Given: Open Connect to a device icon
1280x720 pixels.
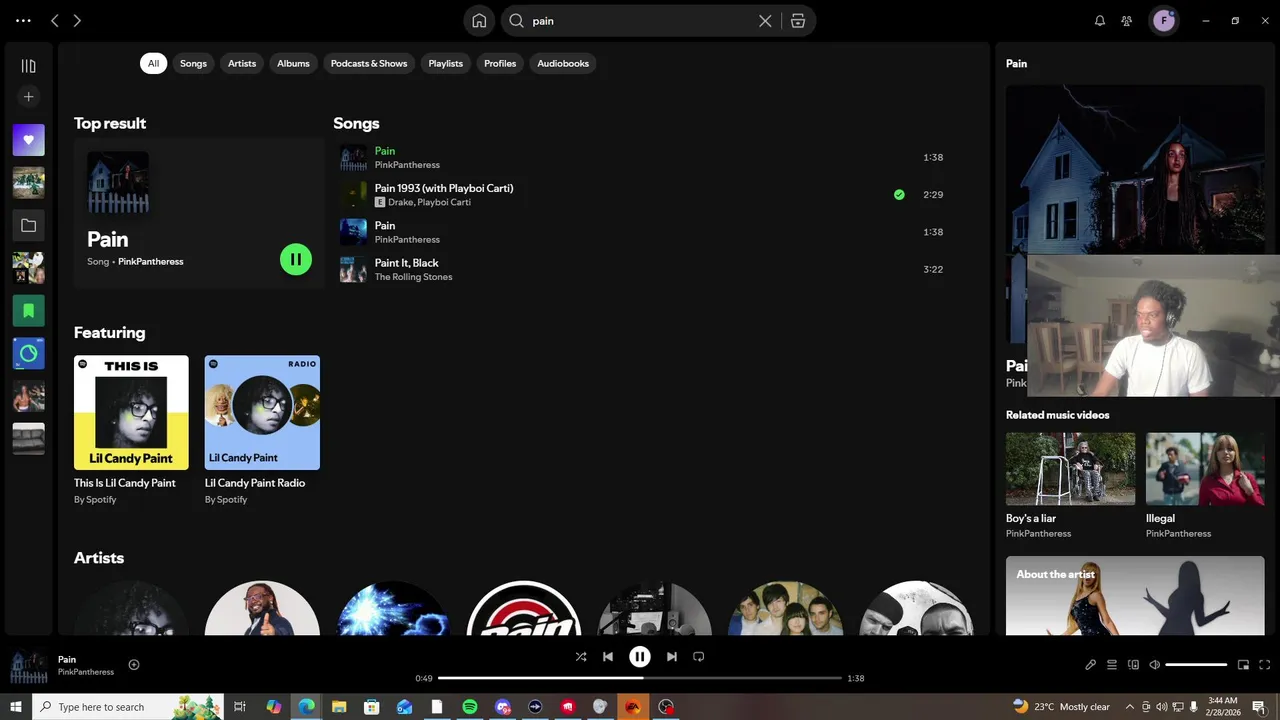Looking at the screenshot, I should click(1133, 665).
